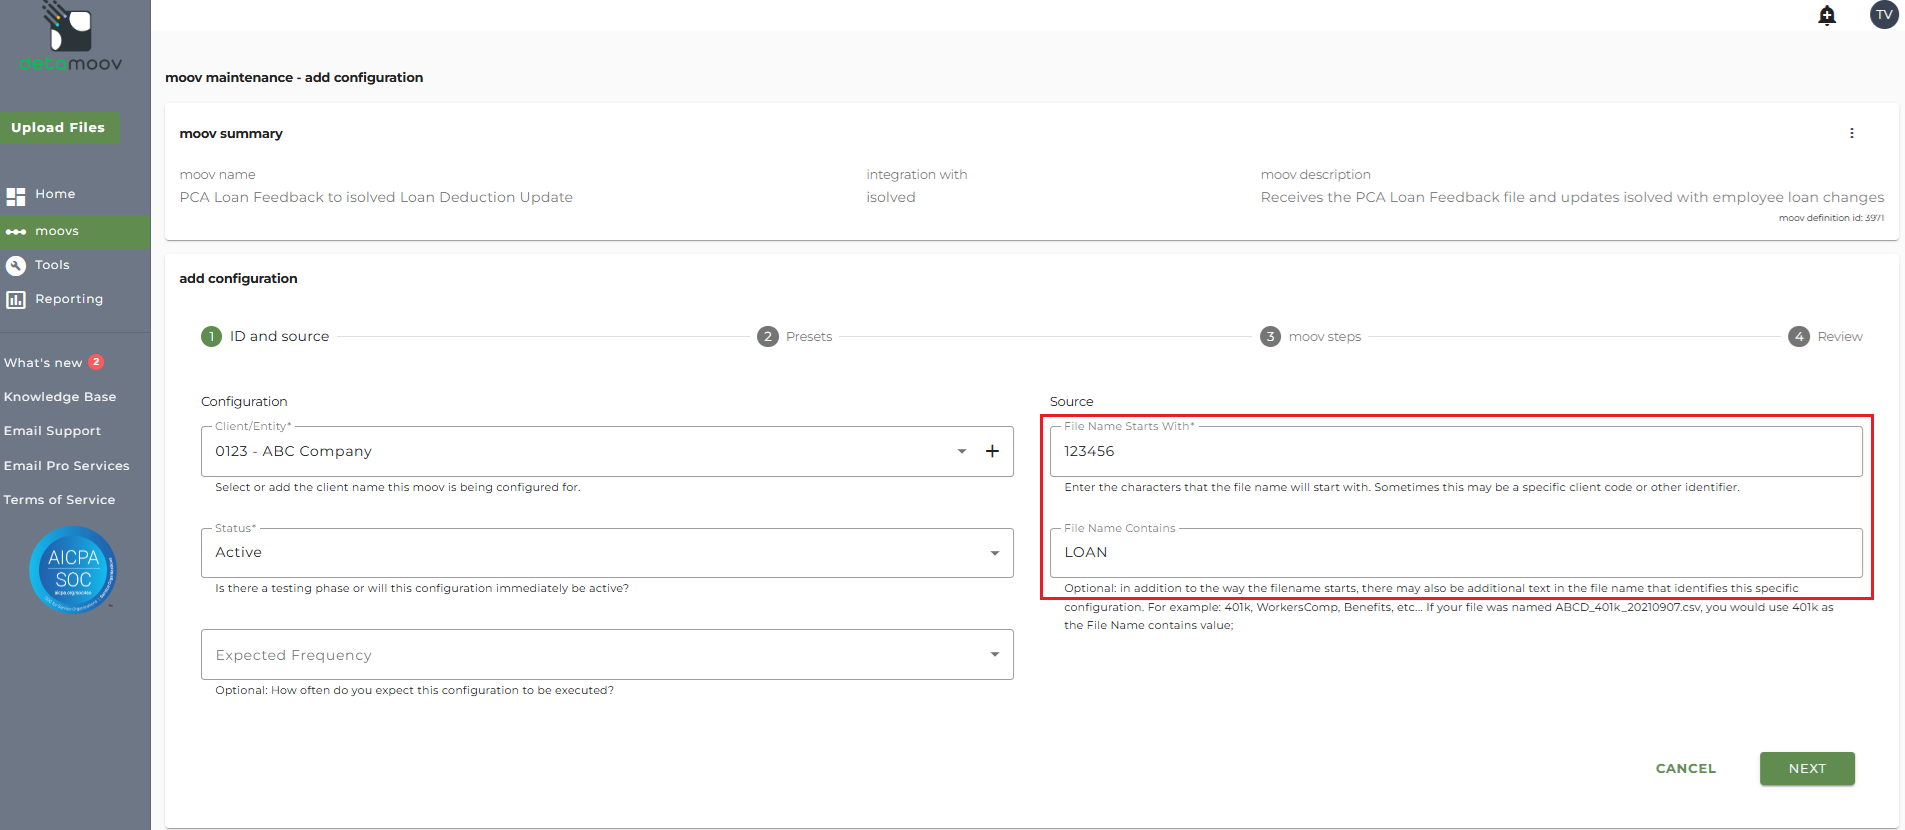
Task: Open moovs in the sidebar
Action: pyautogui.click(x=57, y=231)
